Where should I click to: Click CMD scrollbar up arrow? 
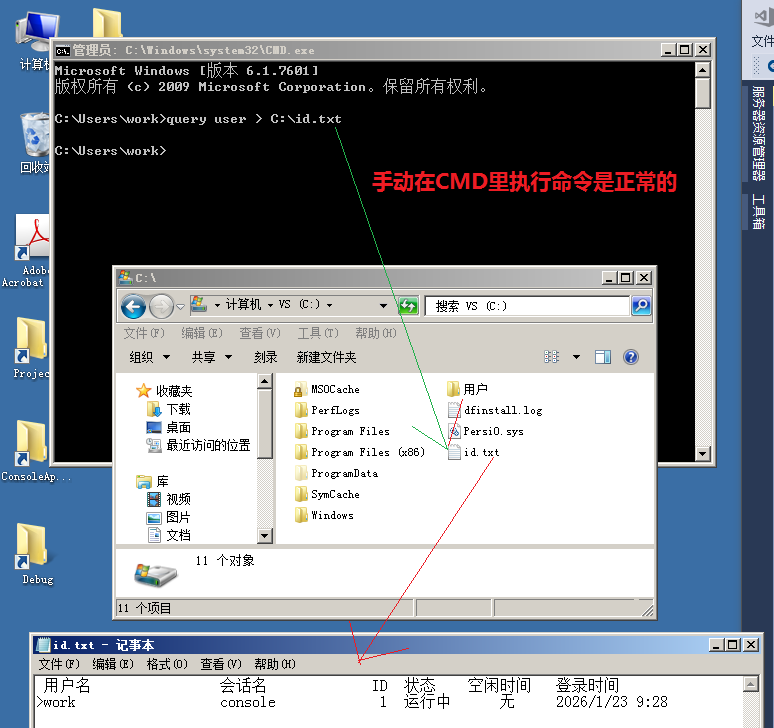(x=702, y=70)
